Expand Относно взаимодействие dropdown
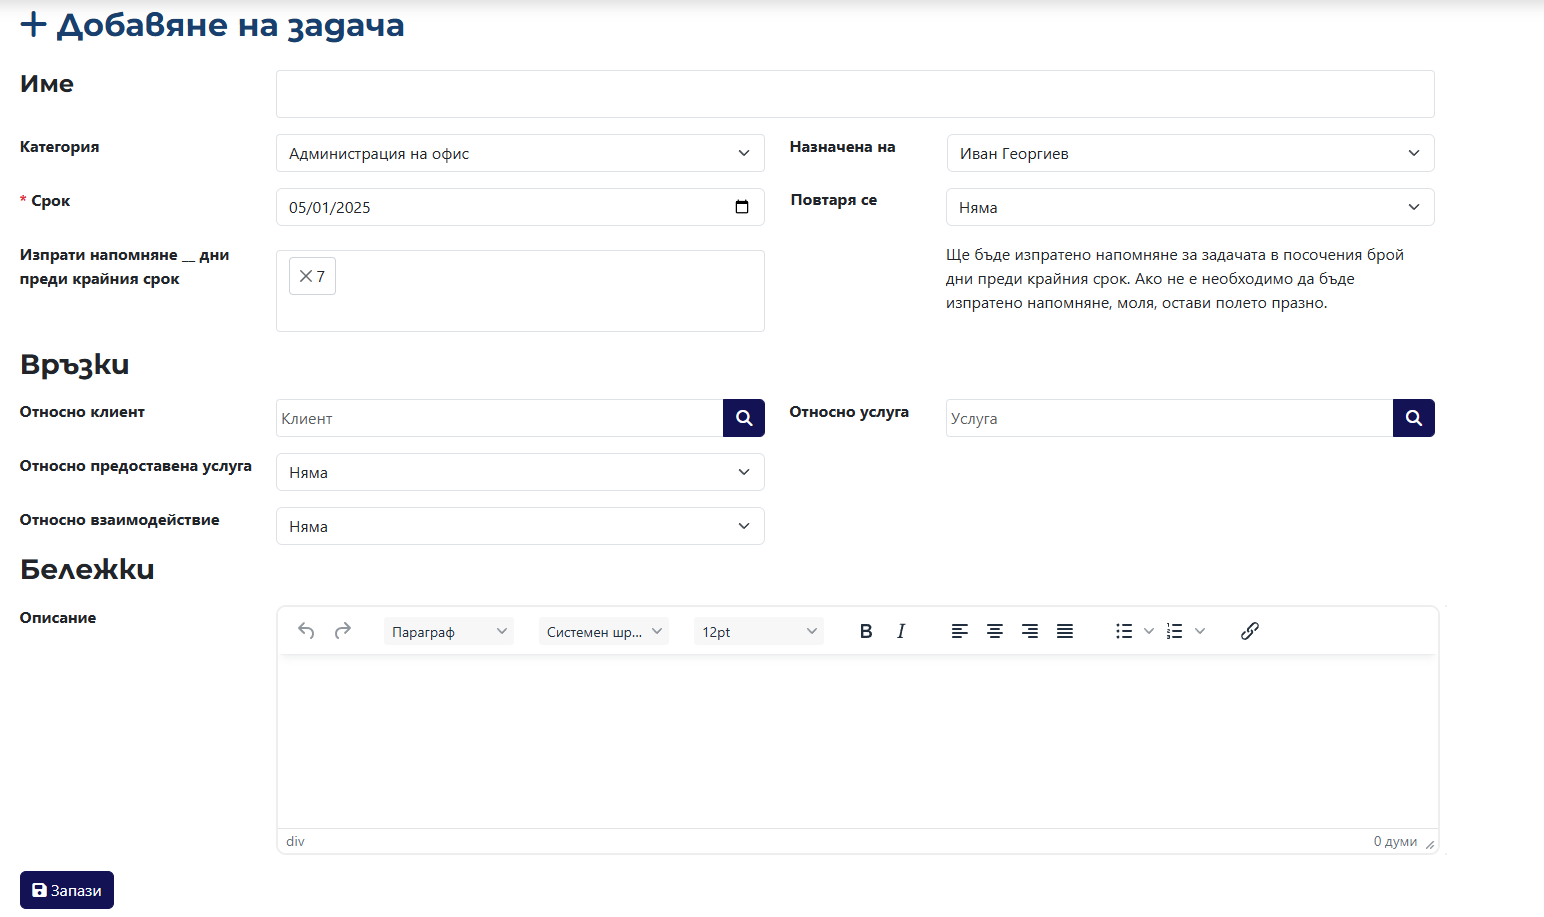 point(520,526)
